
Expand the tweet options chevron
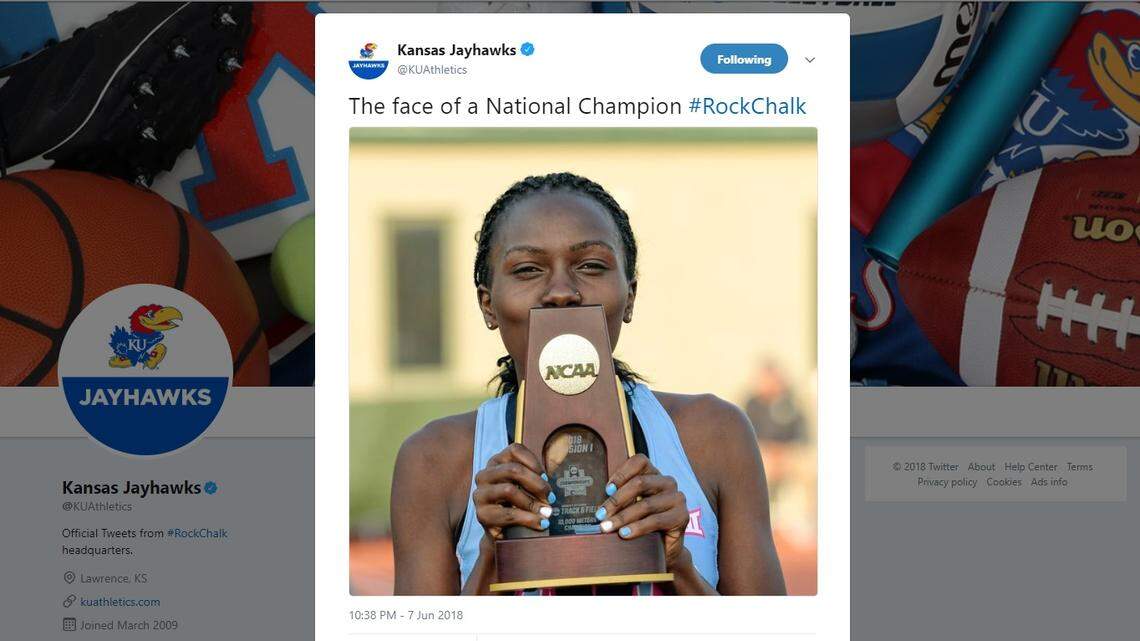click(810, 59)
